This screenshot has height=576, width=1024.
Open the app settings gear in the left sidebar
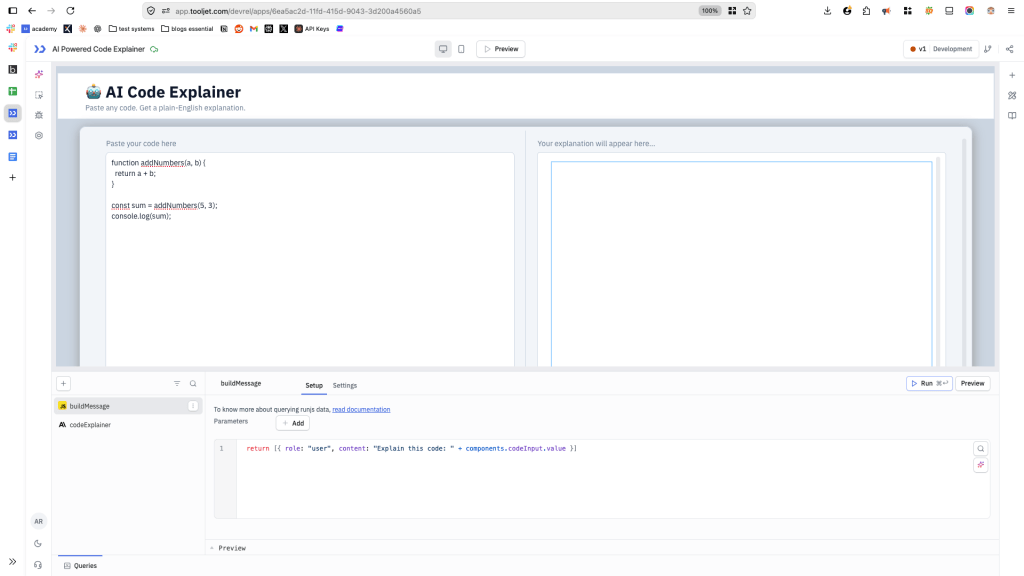[38, 135]
